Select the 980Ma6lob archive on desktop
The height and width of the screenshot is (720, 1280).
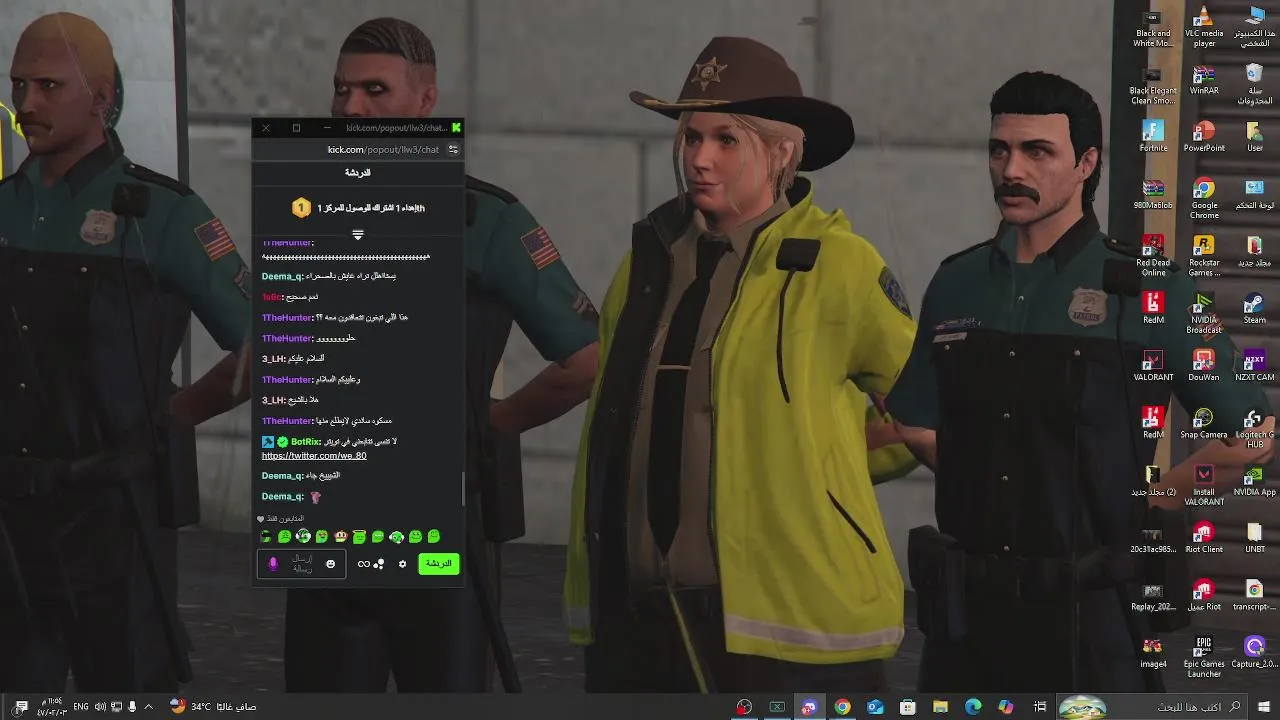click(x=1153, y=194)
